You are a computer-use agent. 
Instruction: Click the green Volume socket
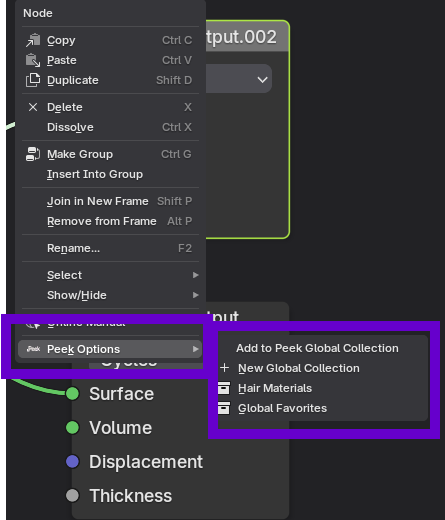pos(72,428)
